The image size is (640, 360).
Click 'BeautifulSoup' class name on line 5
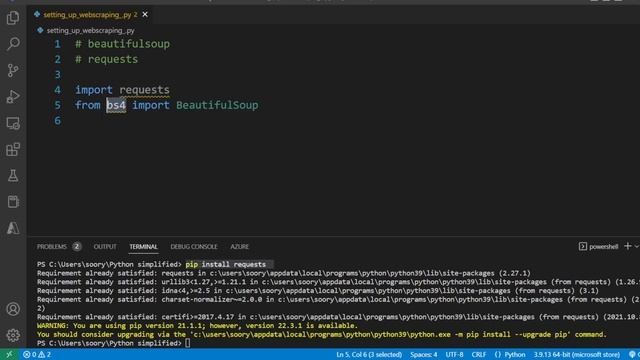pyautogui.click(x=217, y=105)
